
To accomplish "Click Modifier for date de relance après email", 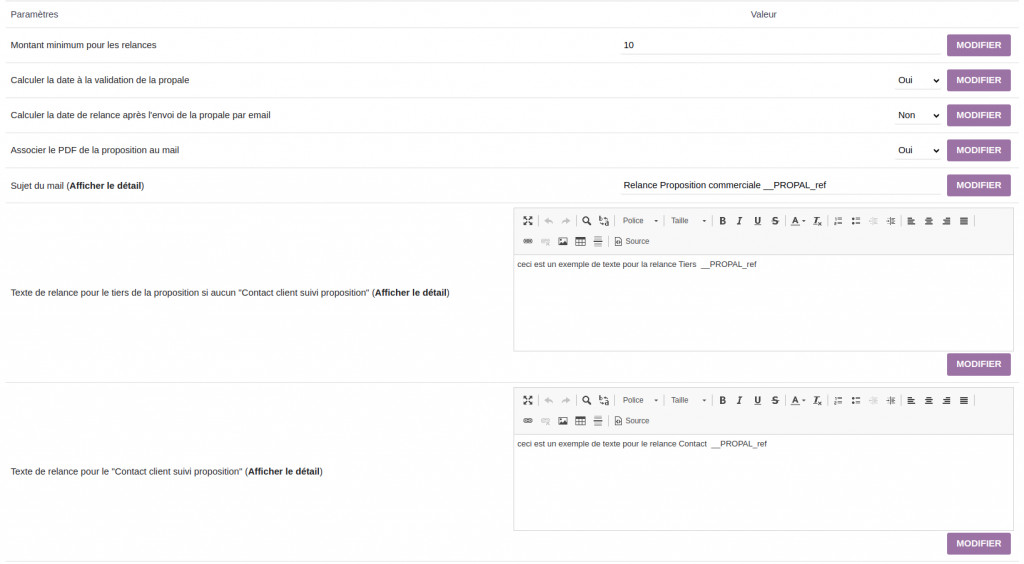I will point(978,116).
